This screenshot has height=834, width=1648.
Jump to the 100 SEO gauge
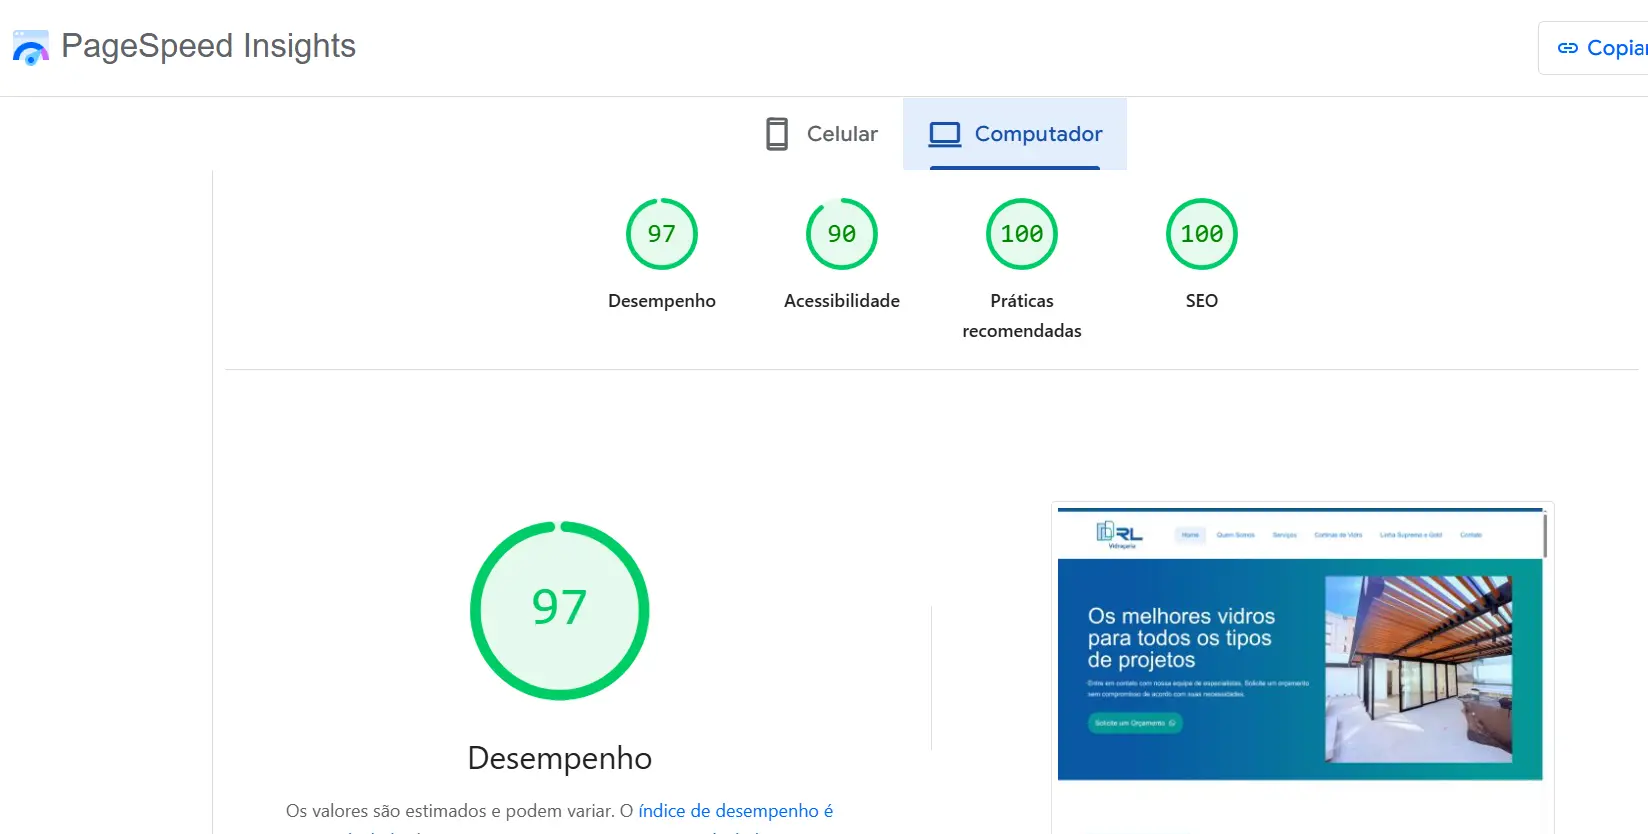click(x=1201, y=234)
